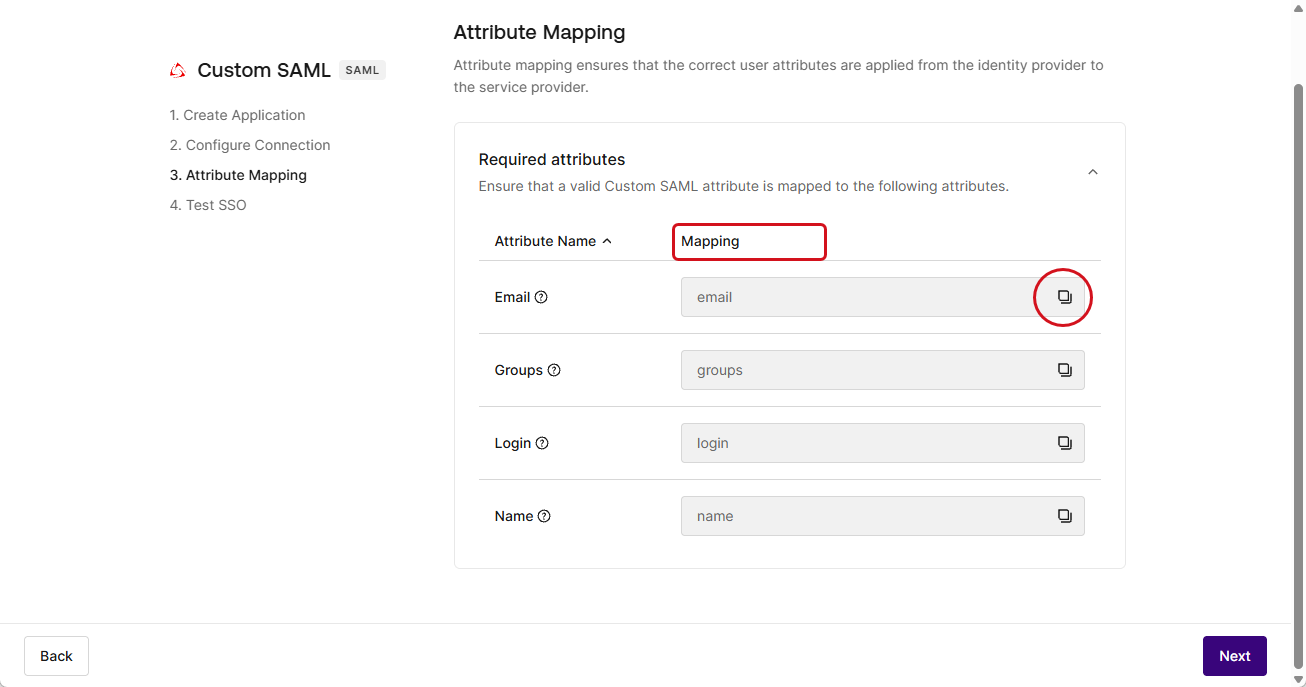Collapse the Required attributes section
The image size is (1306, 687).
point(1093,172)
